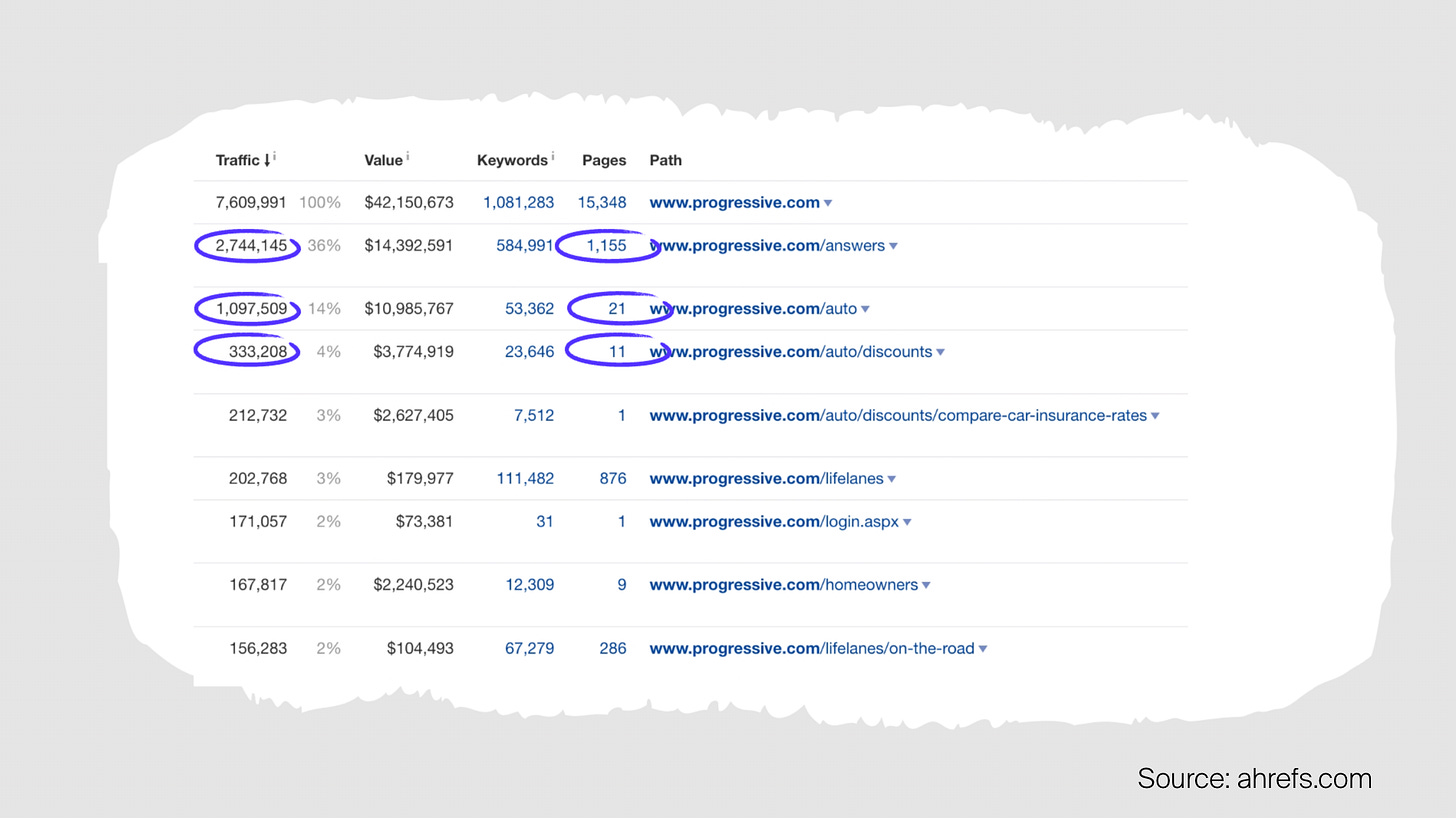
Task: Select the $42,150,673 value cell
Action: point(409,202)
